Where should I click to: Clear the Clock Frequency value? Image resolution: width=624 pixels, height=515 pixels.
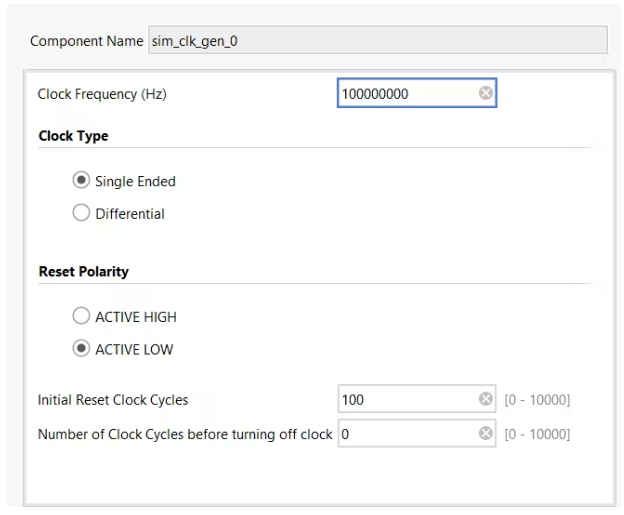[x=485, y=93]
